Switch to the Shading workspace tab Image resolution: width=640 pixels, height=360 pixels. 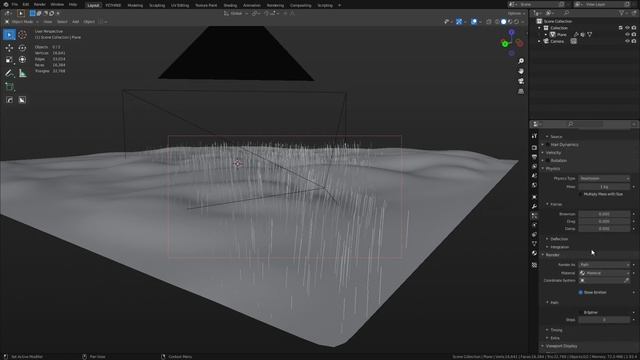[230, 5]
